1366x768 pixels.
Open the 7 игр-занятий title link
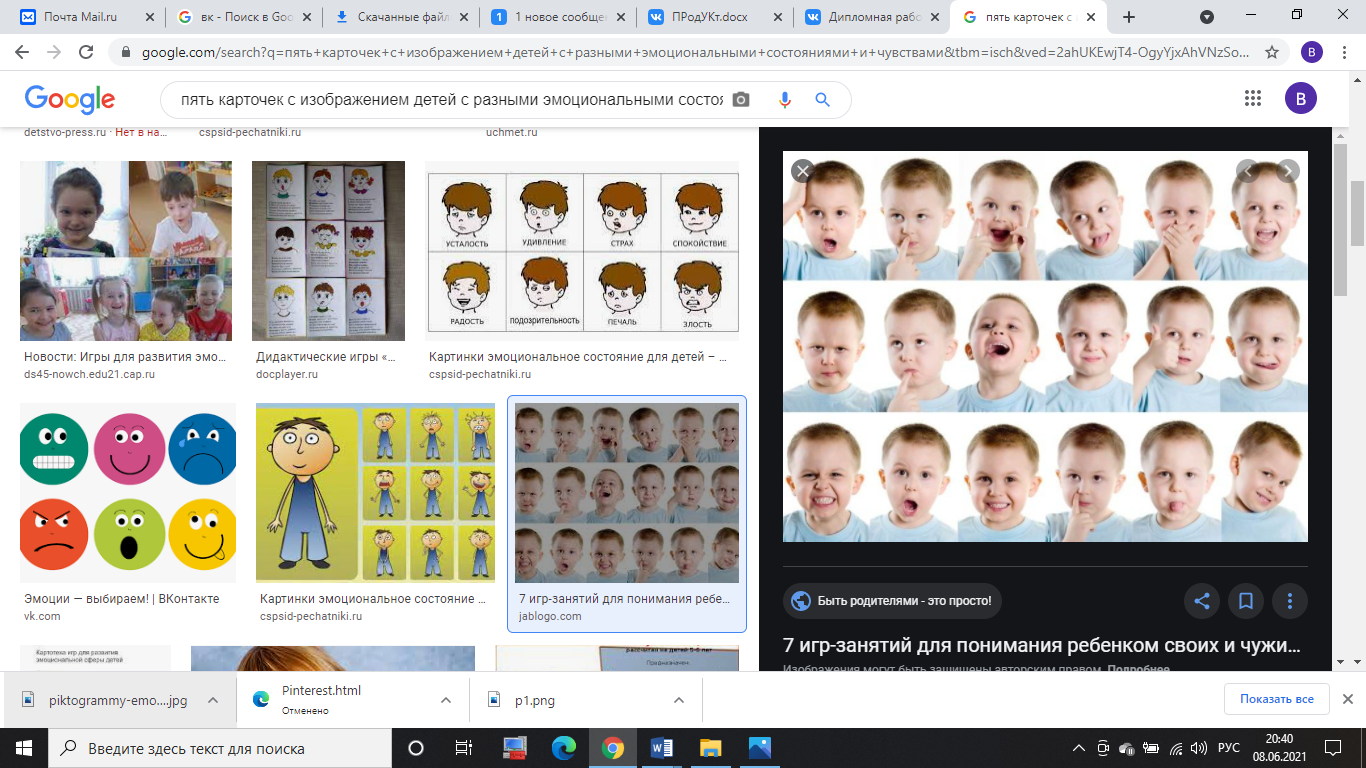[1042, 645]
